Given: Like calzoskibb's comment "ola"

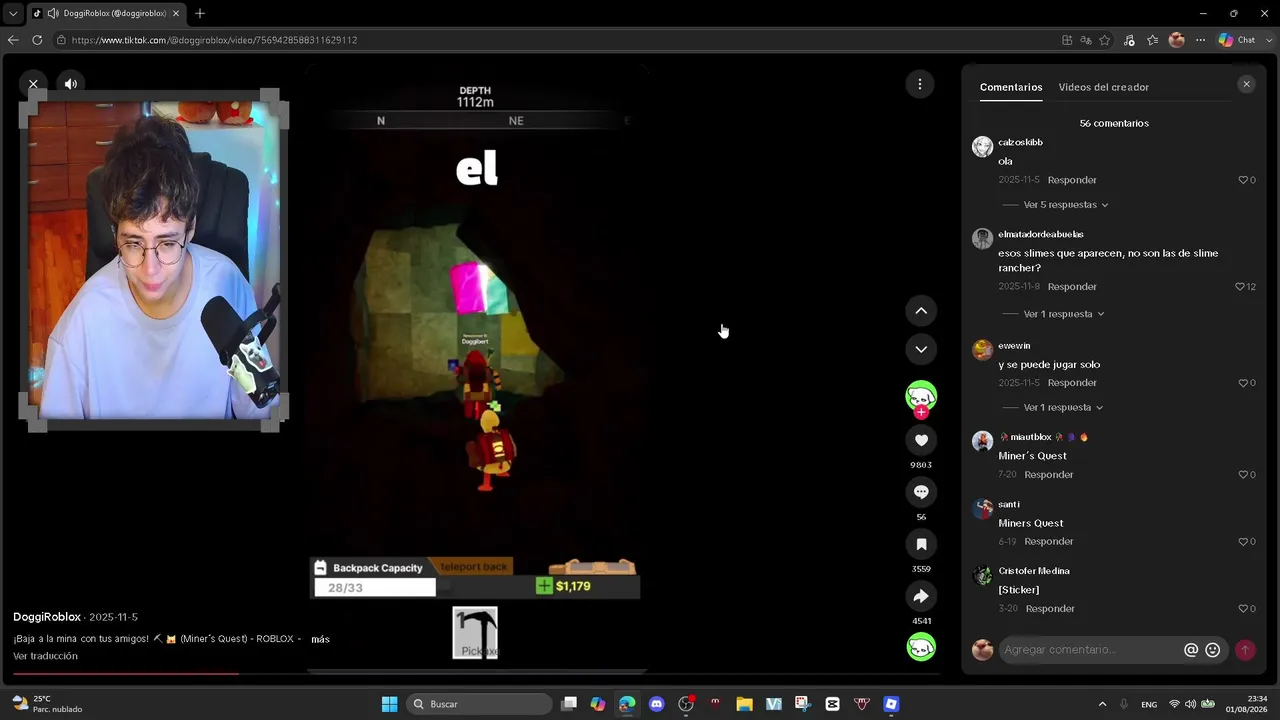Looking at the screenshot, I should pyautogui.click(x=1243, y=180).
